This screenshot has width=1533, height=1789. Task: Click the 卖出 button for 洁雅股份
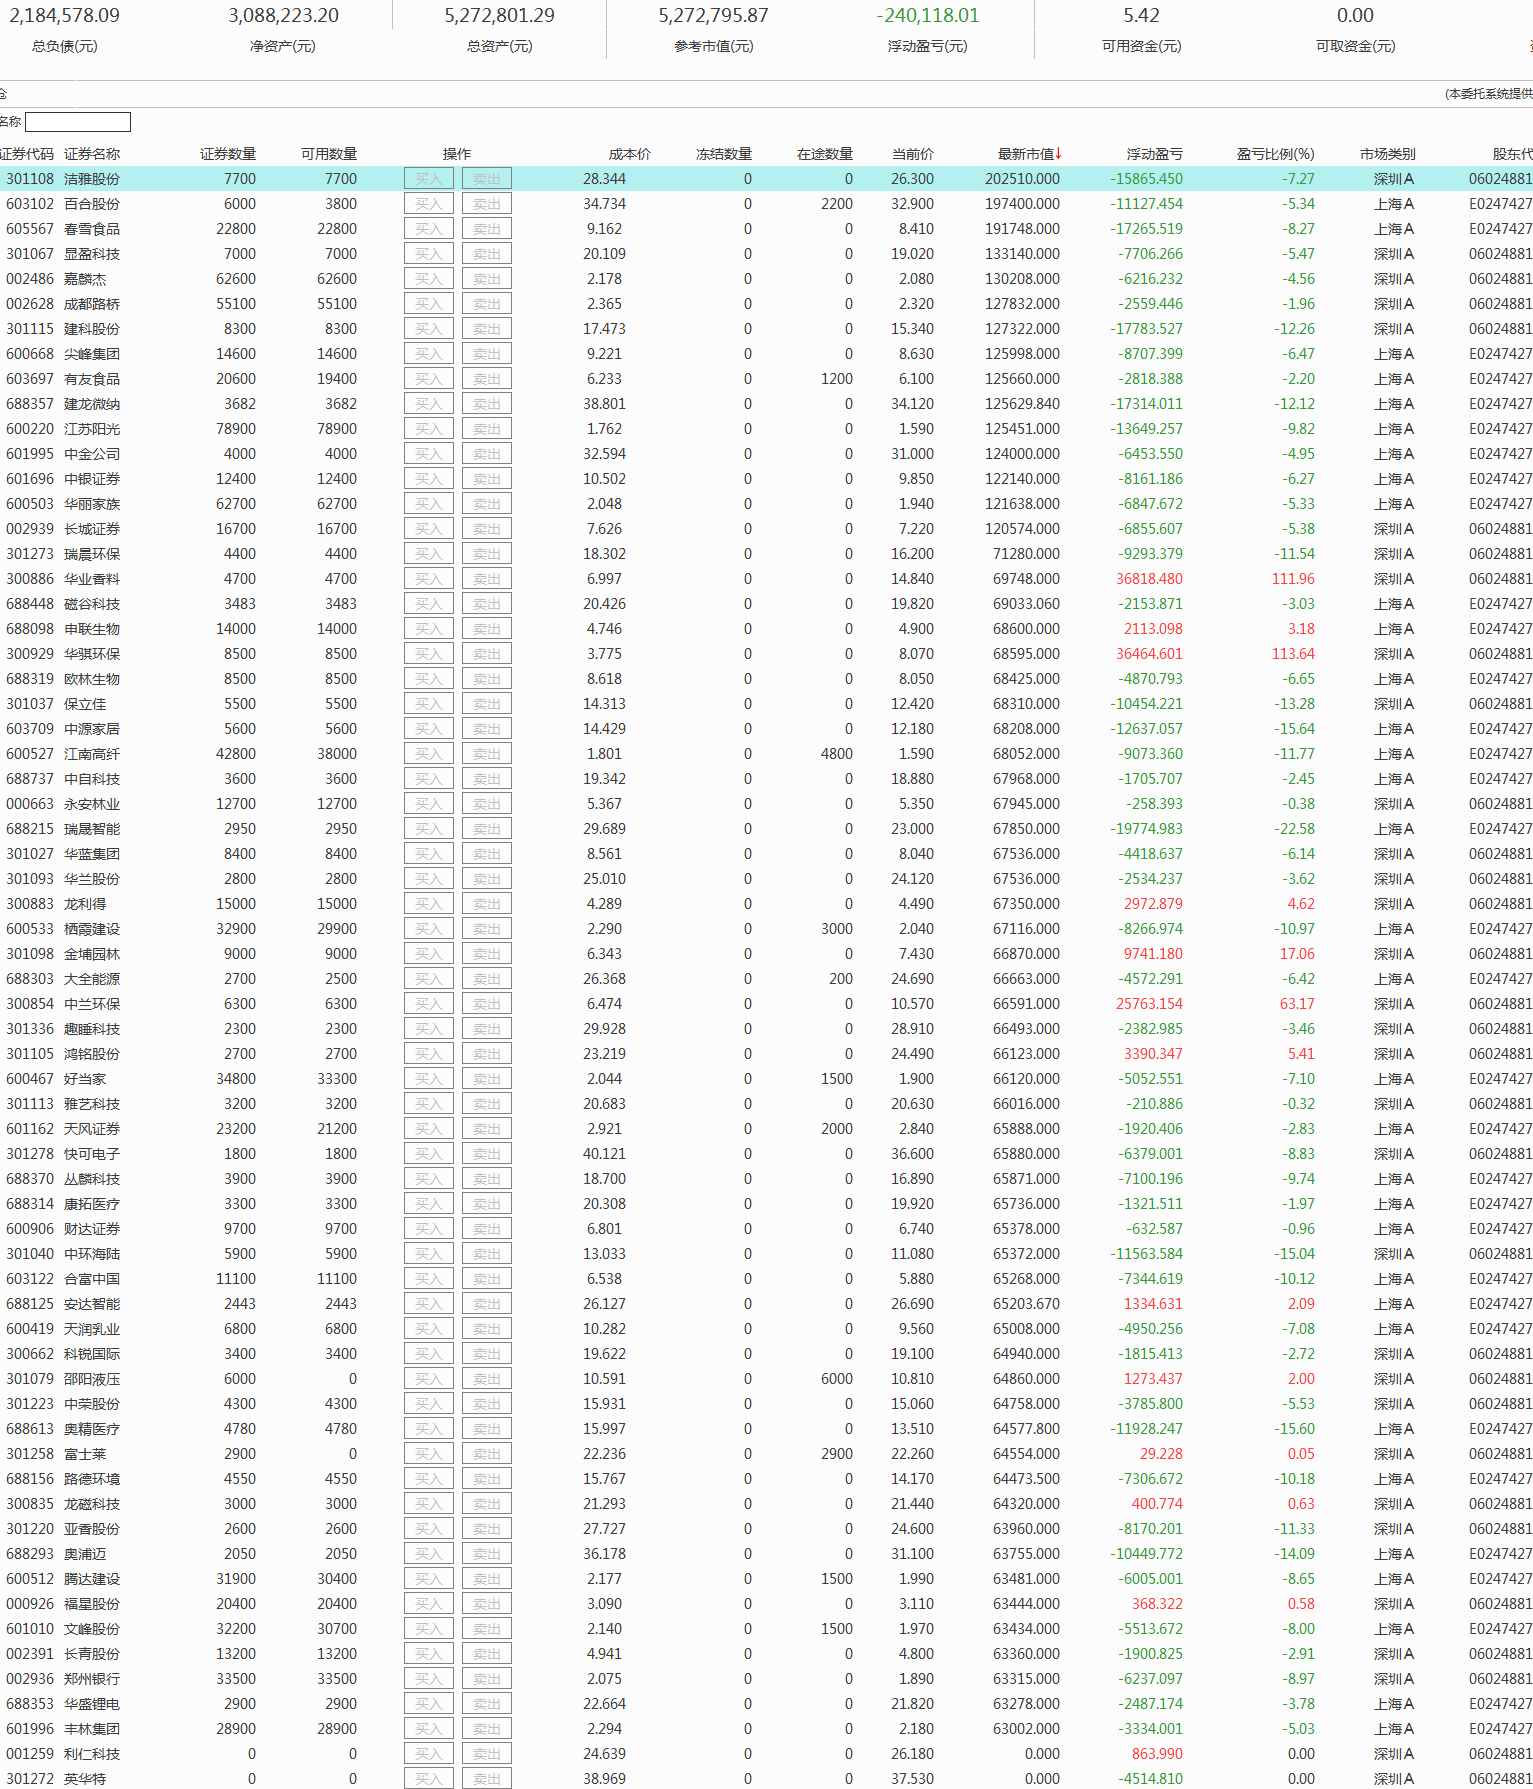487,179
